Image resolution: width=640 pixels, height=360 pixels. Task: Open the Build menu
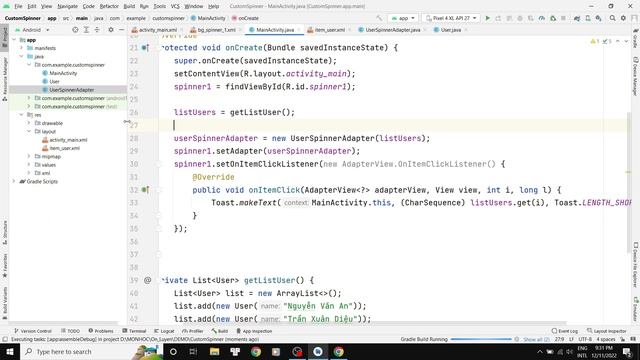[129, 6]
